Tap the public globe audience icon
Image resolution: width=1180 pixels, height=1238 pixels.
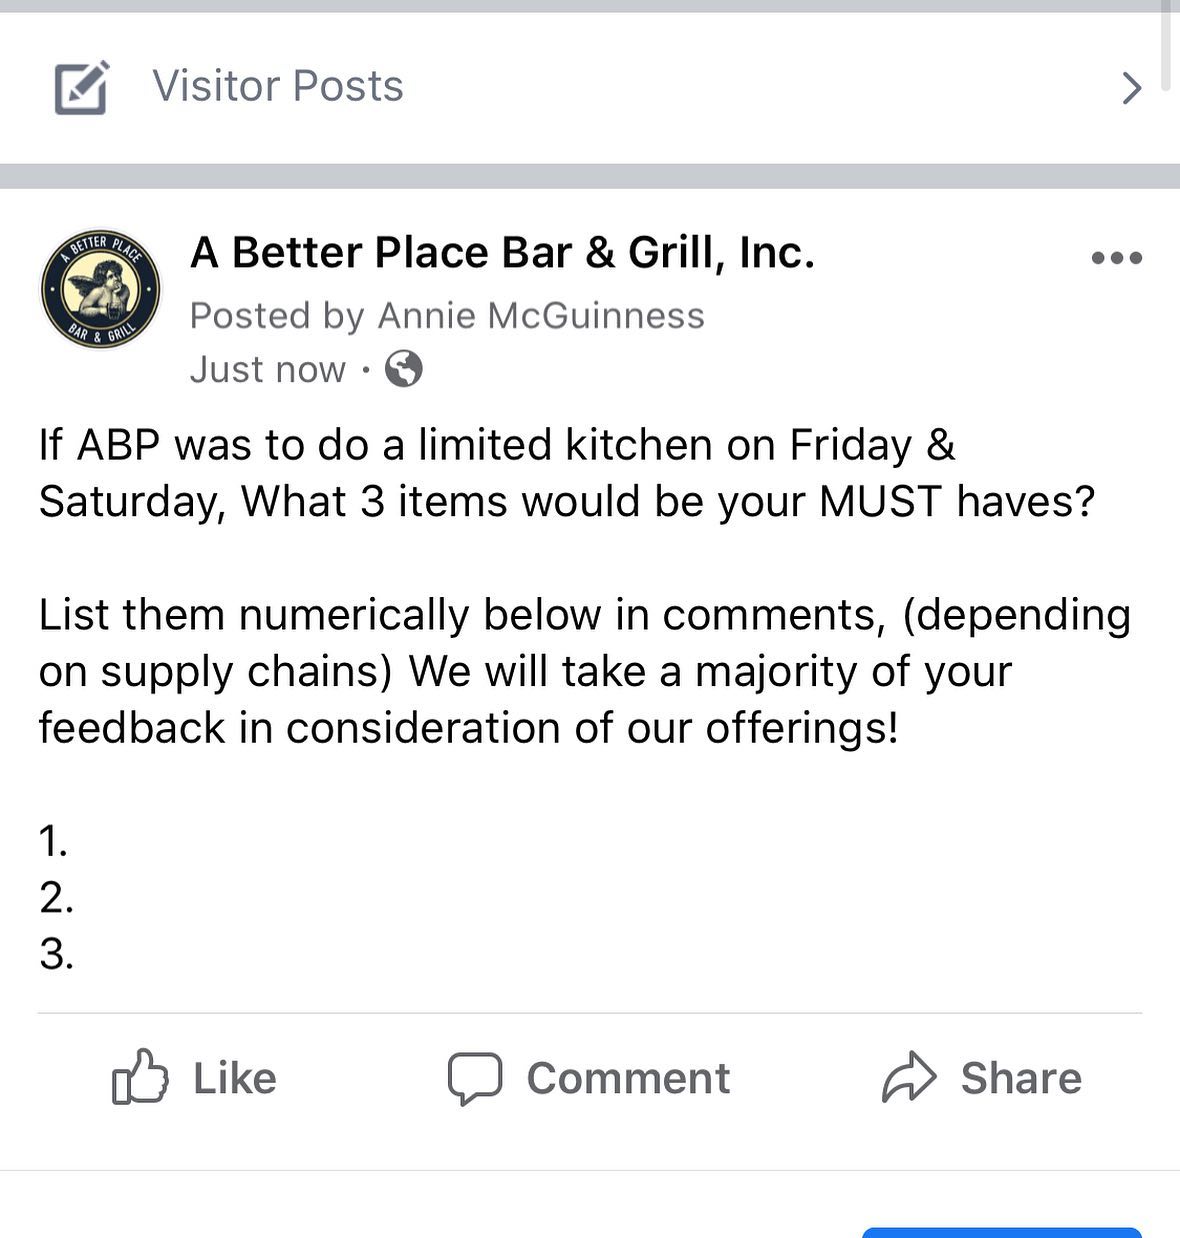point(404,369)
